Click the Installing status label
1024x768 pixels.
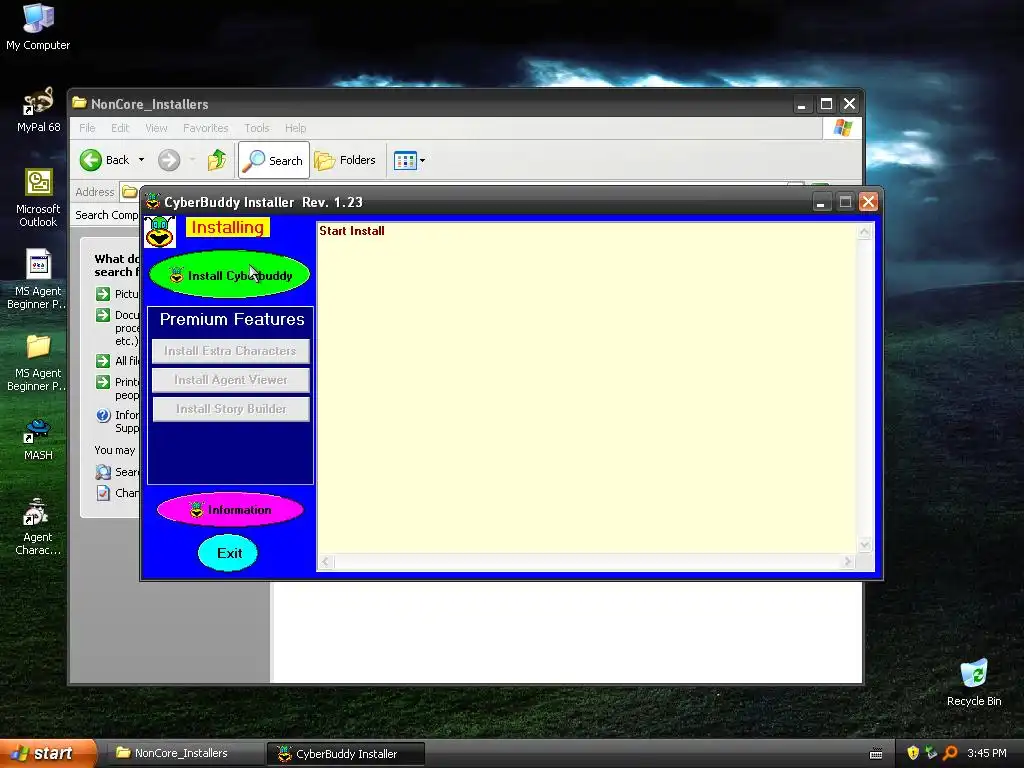(227, 227)
